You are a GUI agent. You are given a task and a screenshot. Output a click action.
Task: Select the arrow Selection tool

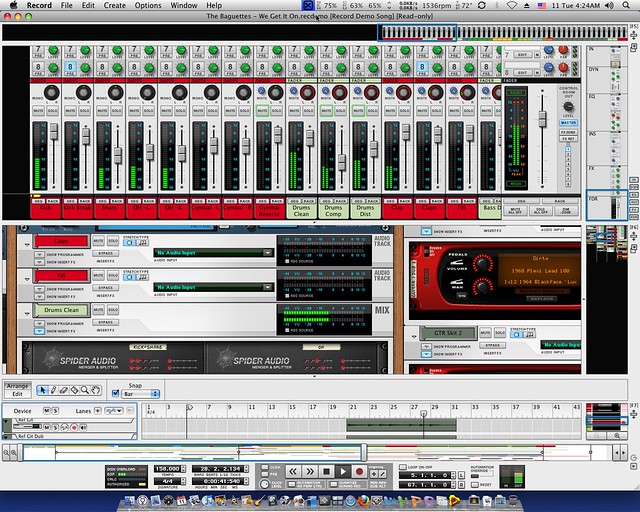coord(42,390)
